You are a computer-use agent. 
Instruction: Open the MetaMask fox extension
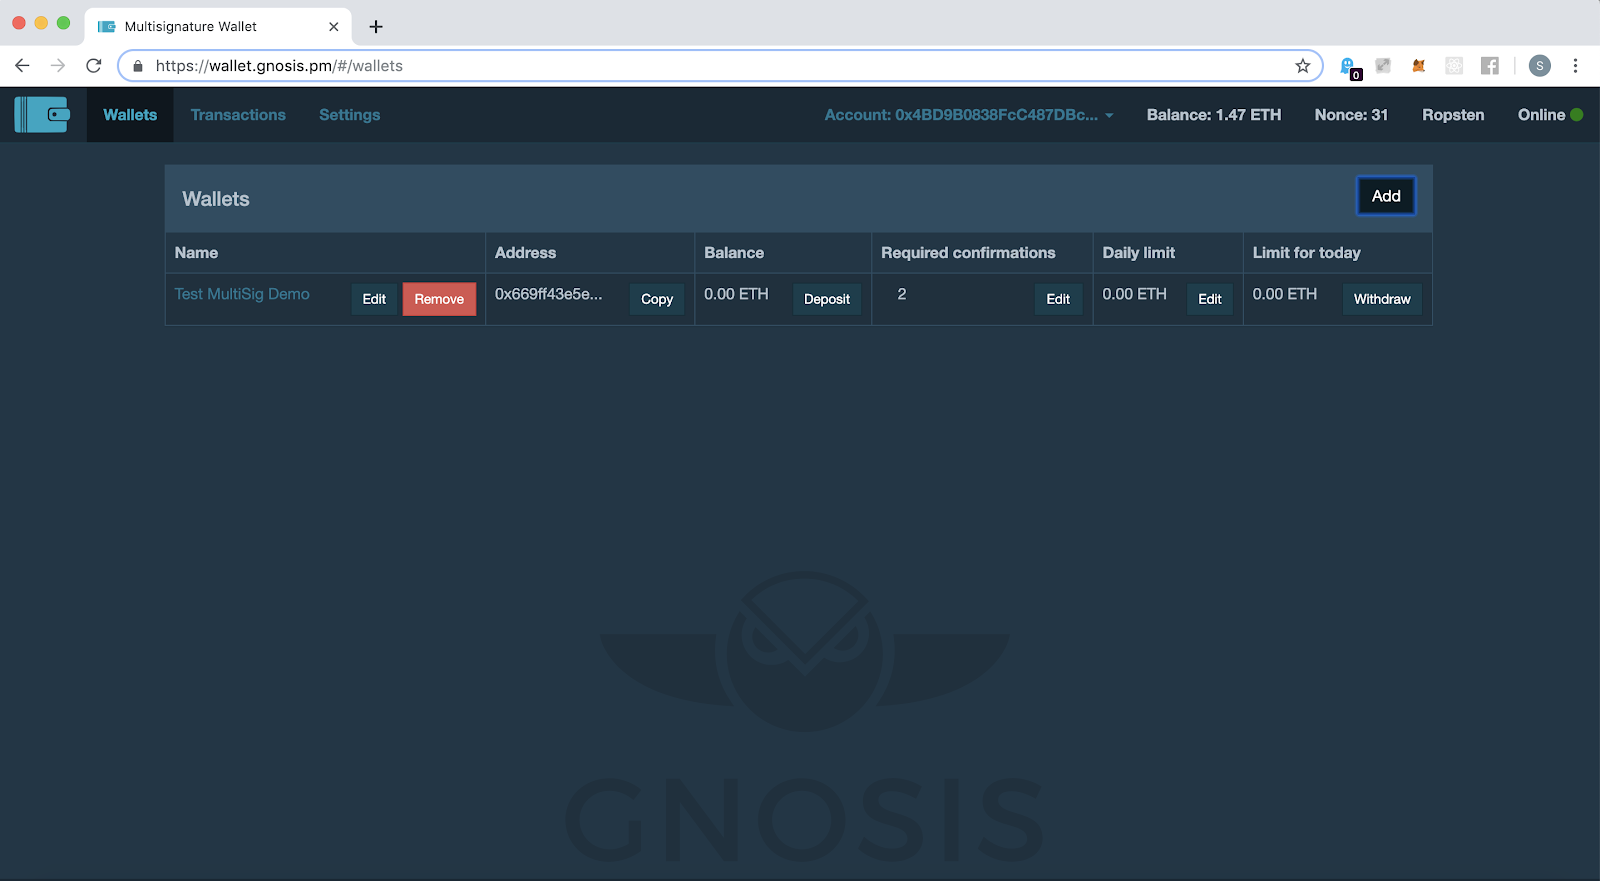pyautogui.click(x=1418, y=66)
